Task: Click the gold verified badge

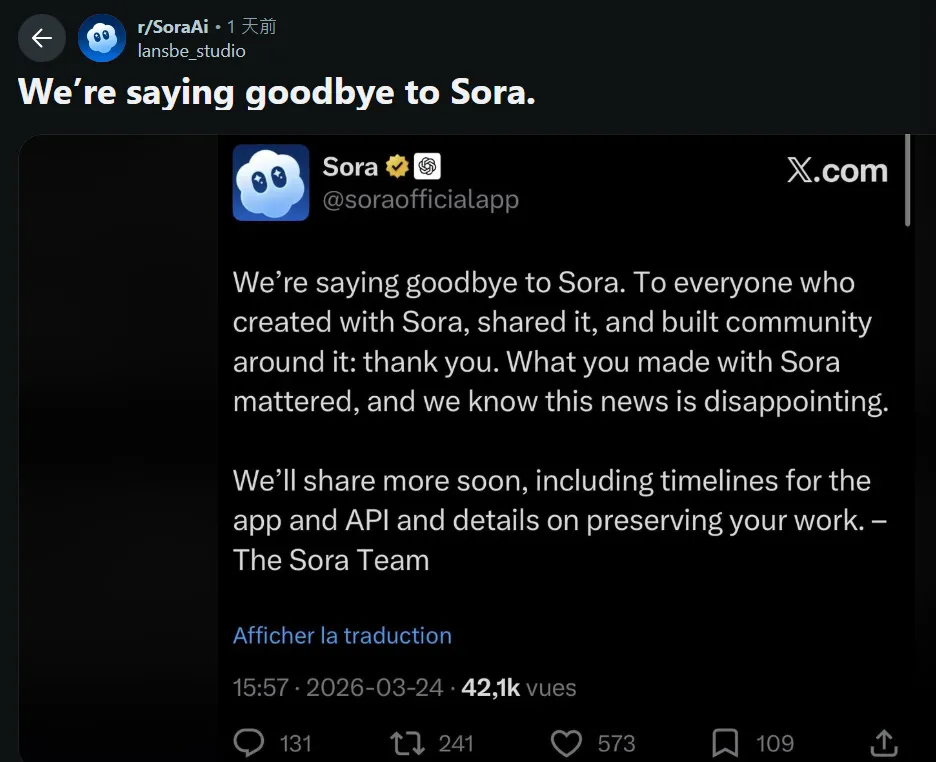Action: coord(397,167)
